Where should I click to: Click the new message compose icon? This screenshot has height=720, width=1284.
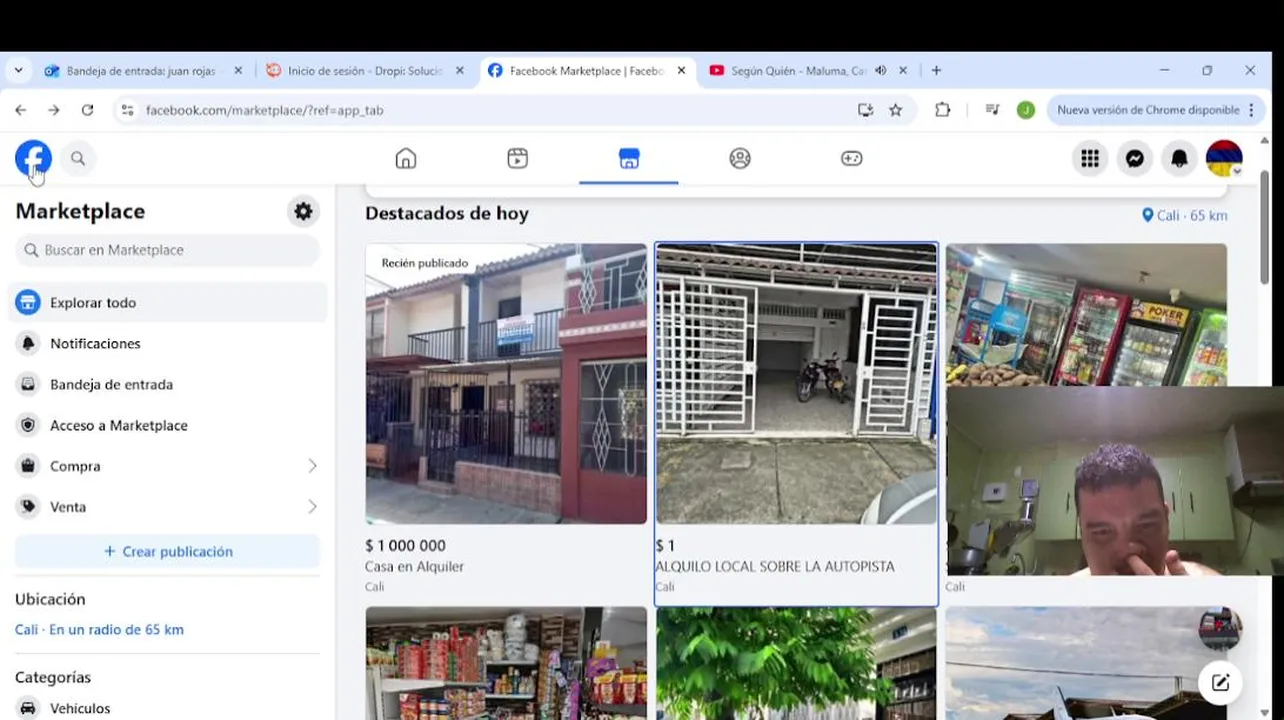click(x=1220, y=683)
